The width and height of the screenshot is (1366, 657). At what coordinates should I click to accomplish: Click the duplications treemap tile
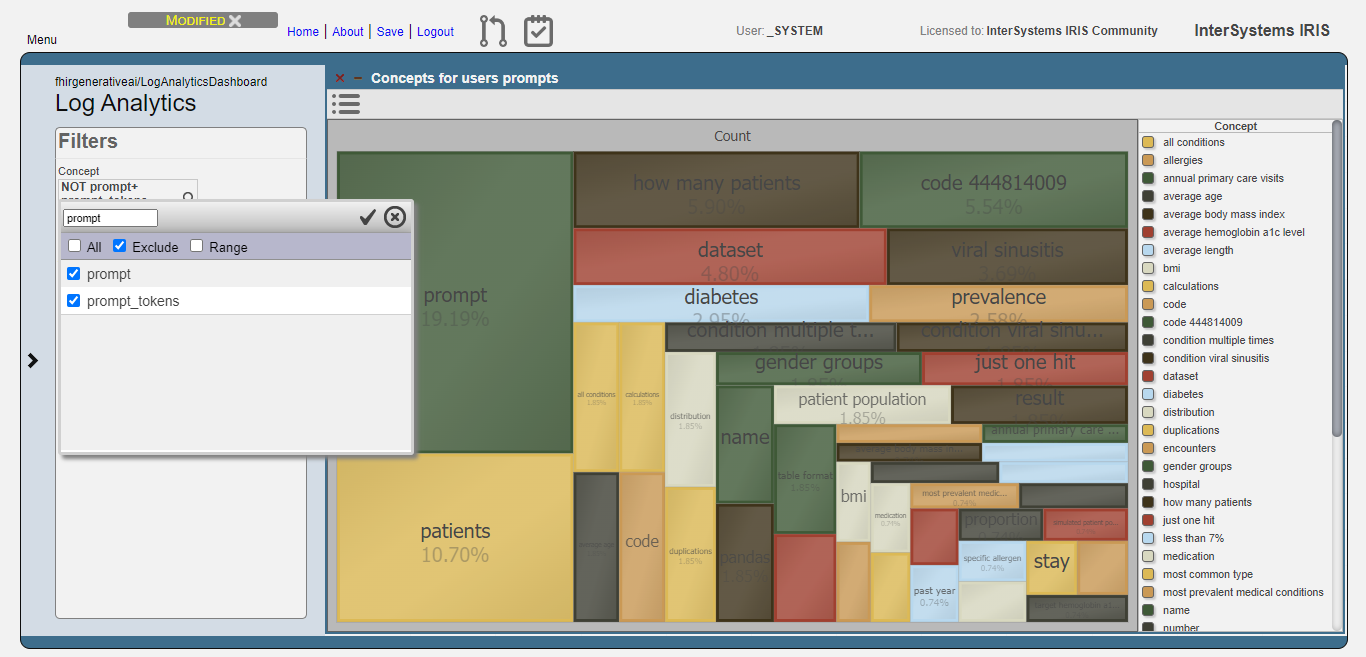[690, 554]
